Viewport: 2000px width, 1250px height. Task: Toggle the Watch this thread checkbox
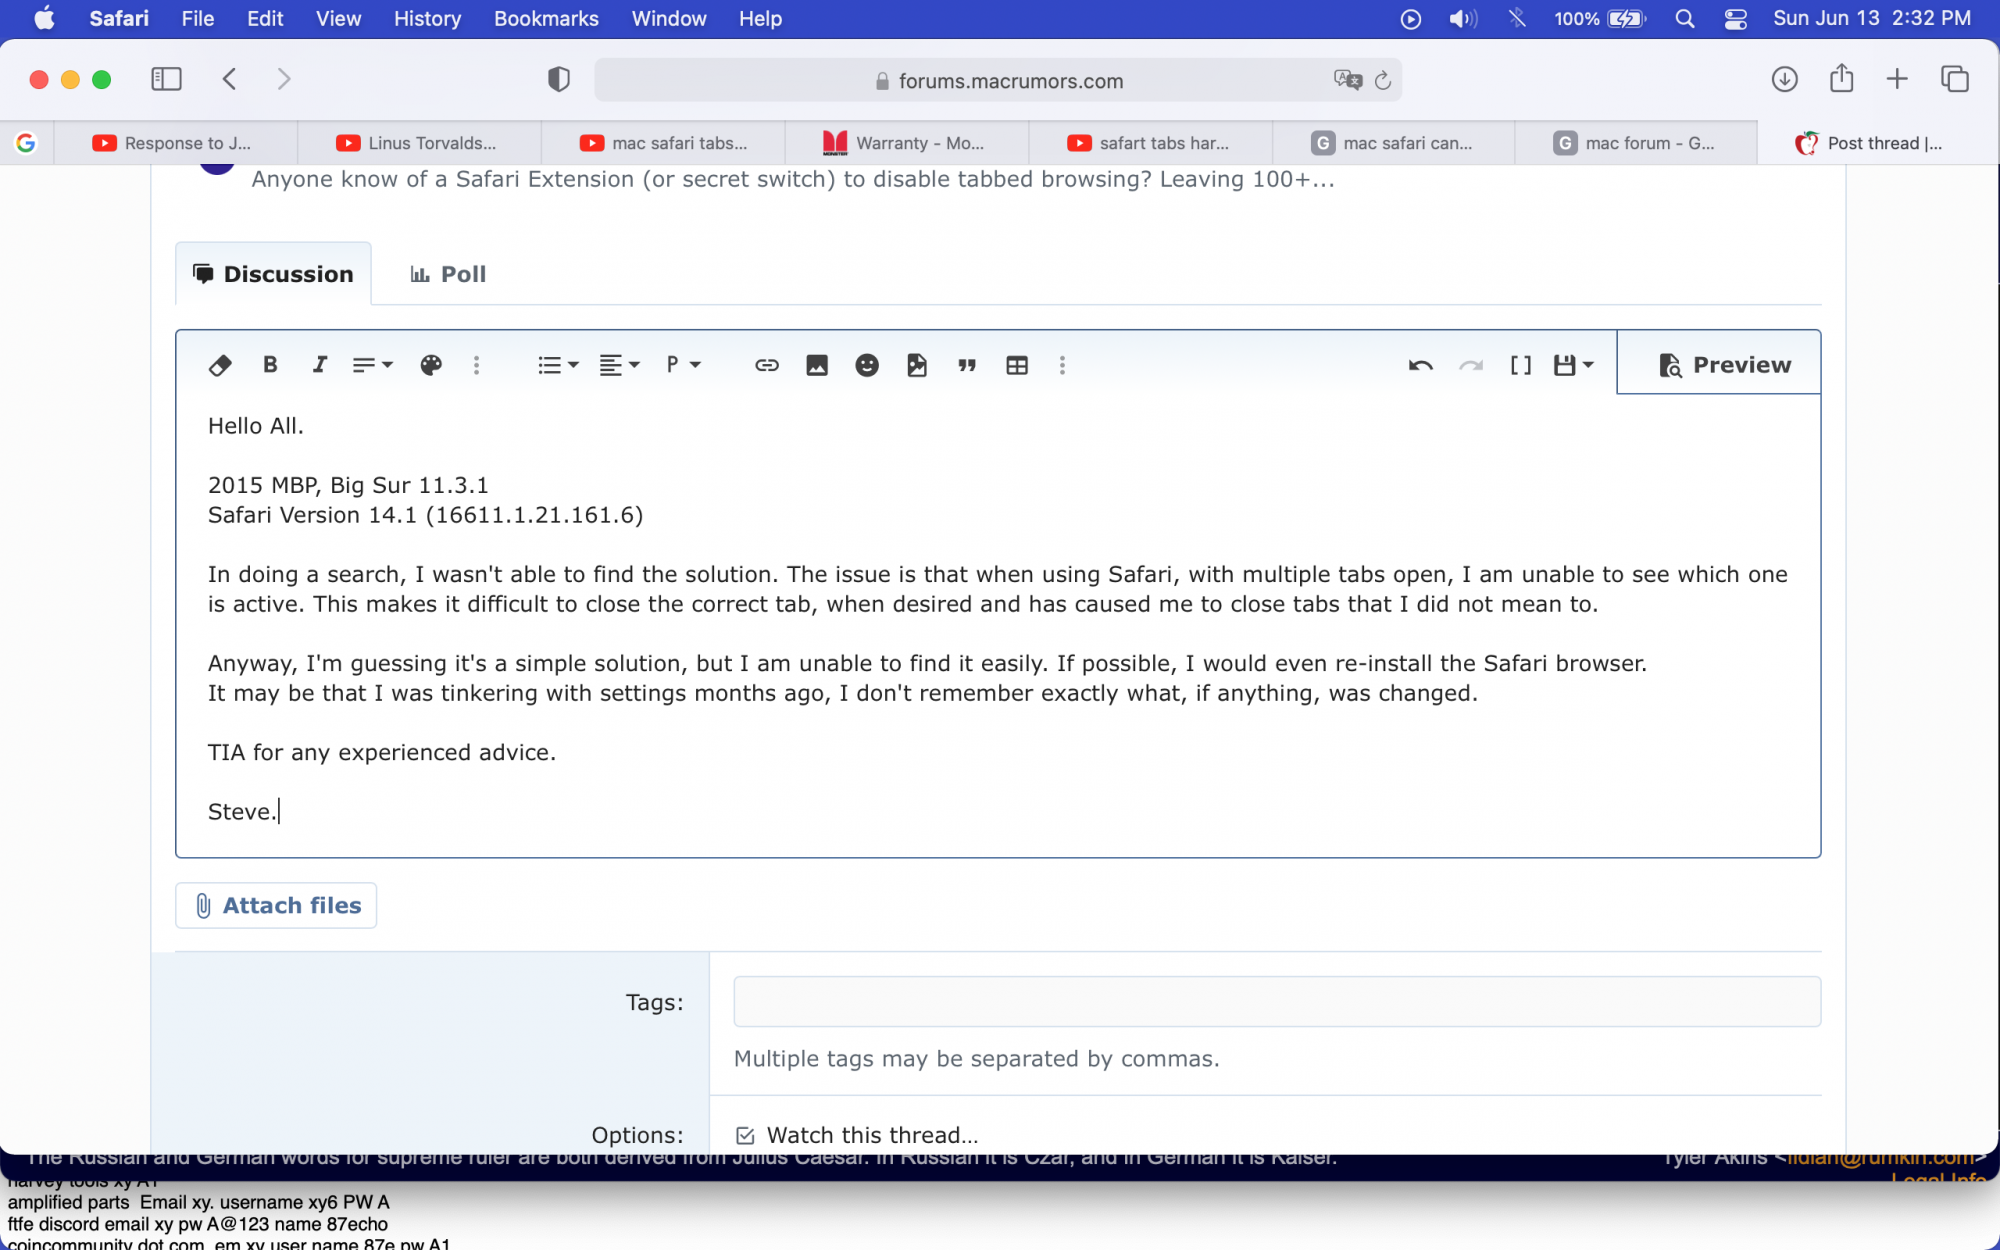point(745,1135)
